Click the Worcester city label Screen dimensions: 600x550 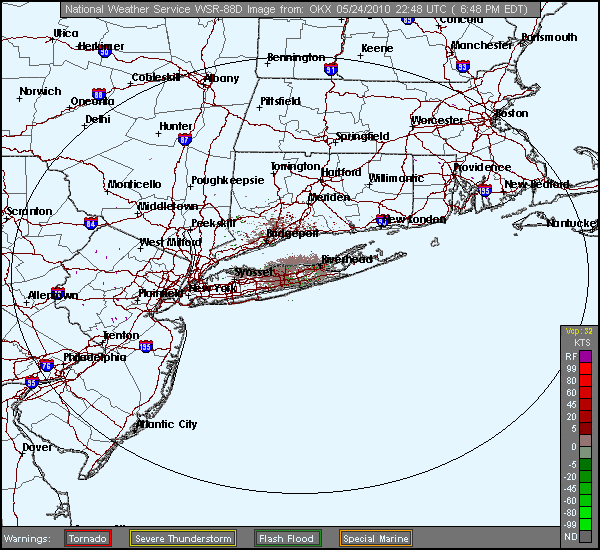click(437, 120)
